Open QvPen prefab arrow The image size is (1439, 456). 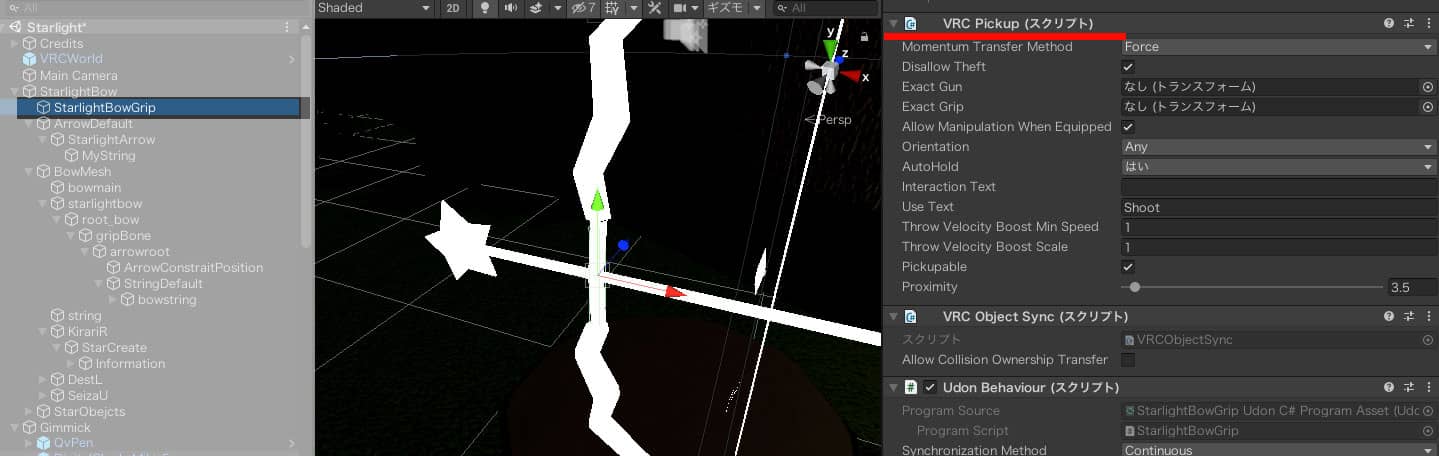(292, 443)
